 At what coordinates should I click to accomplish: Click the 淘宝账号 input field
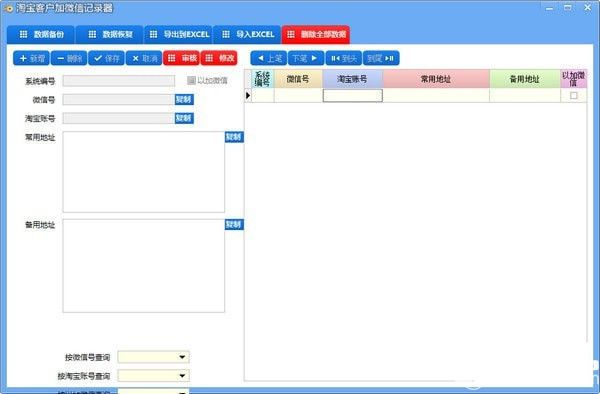(x=119, y=118)
